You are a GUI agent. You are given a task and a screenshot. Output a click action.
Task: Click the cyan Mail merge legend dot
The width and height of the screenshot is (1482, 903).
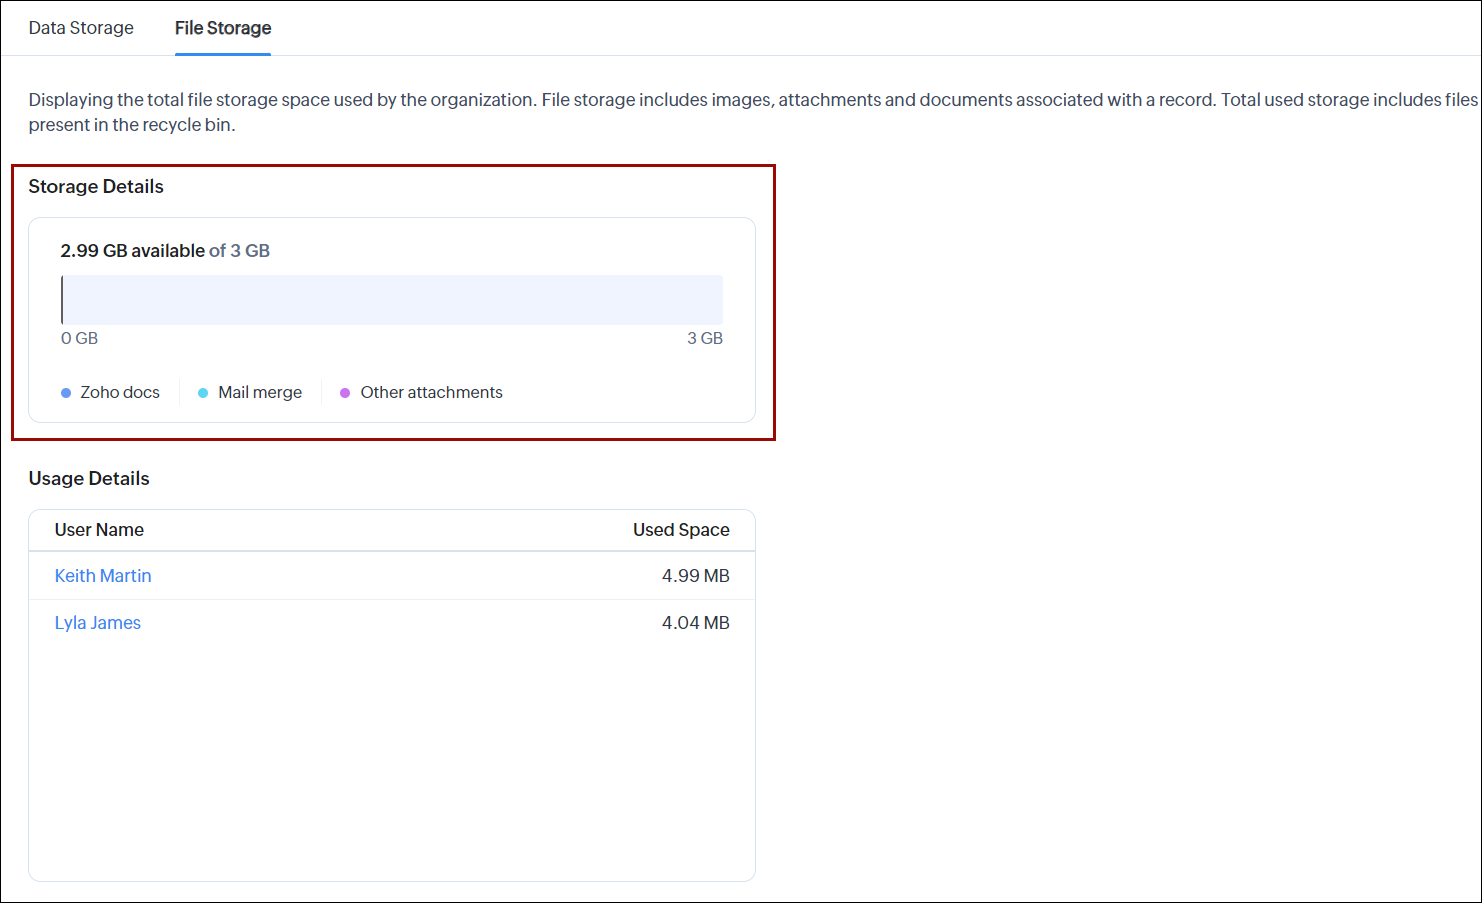pyautogui.click(x=203, y=393)
